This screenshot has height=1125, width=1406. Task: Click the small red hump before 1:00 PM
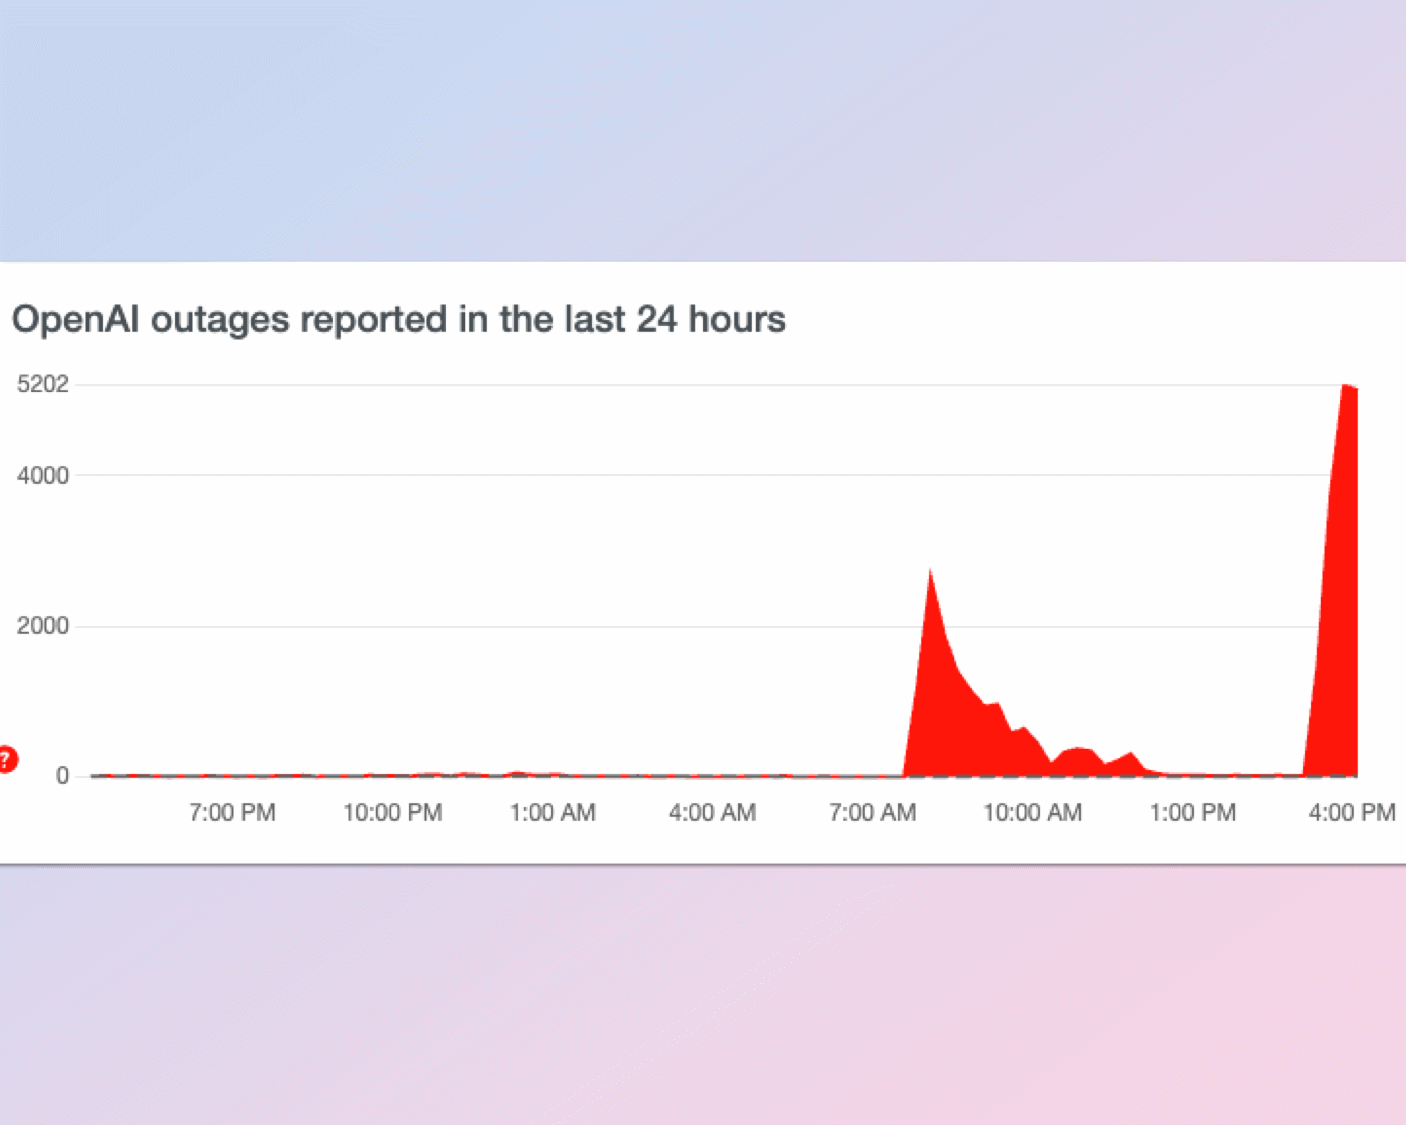point(1129,765)
